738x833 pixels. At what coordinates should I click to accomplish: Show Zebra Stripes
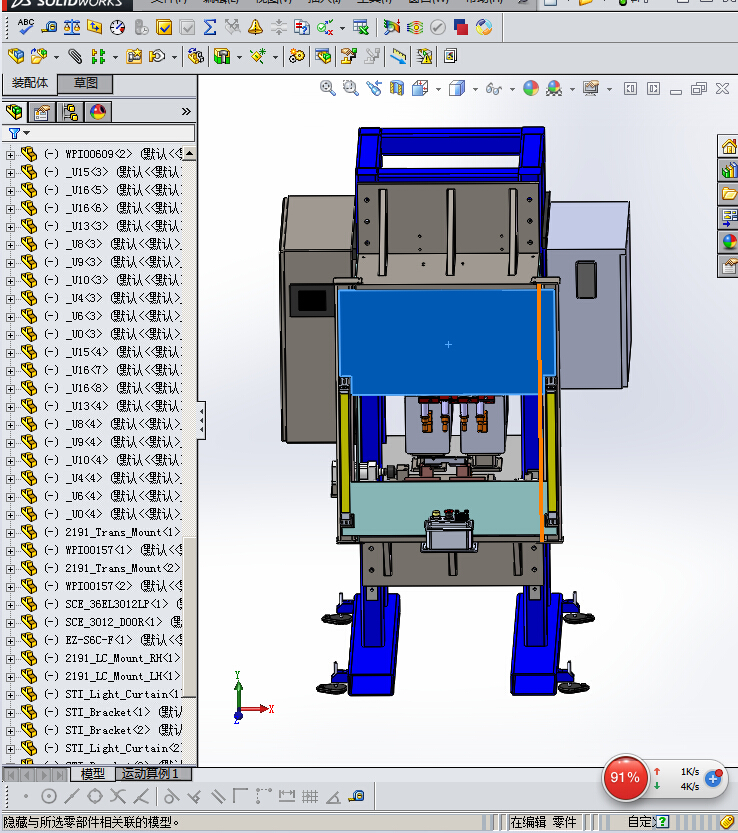[415, 27]
